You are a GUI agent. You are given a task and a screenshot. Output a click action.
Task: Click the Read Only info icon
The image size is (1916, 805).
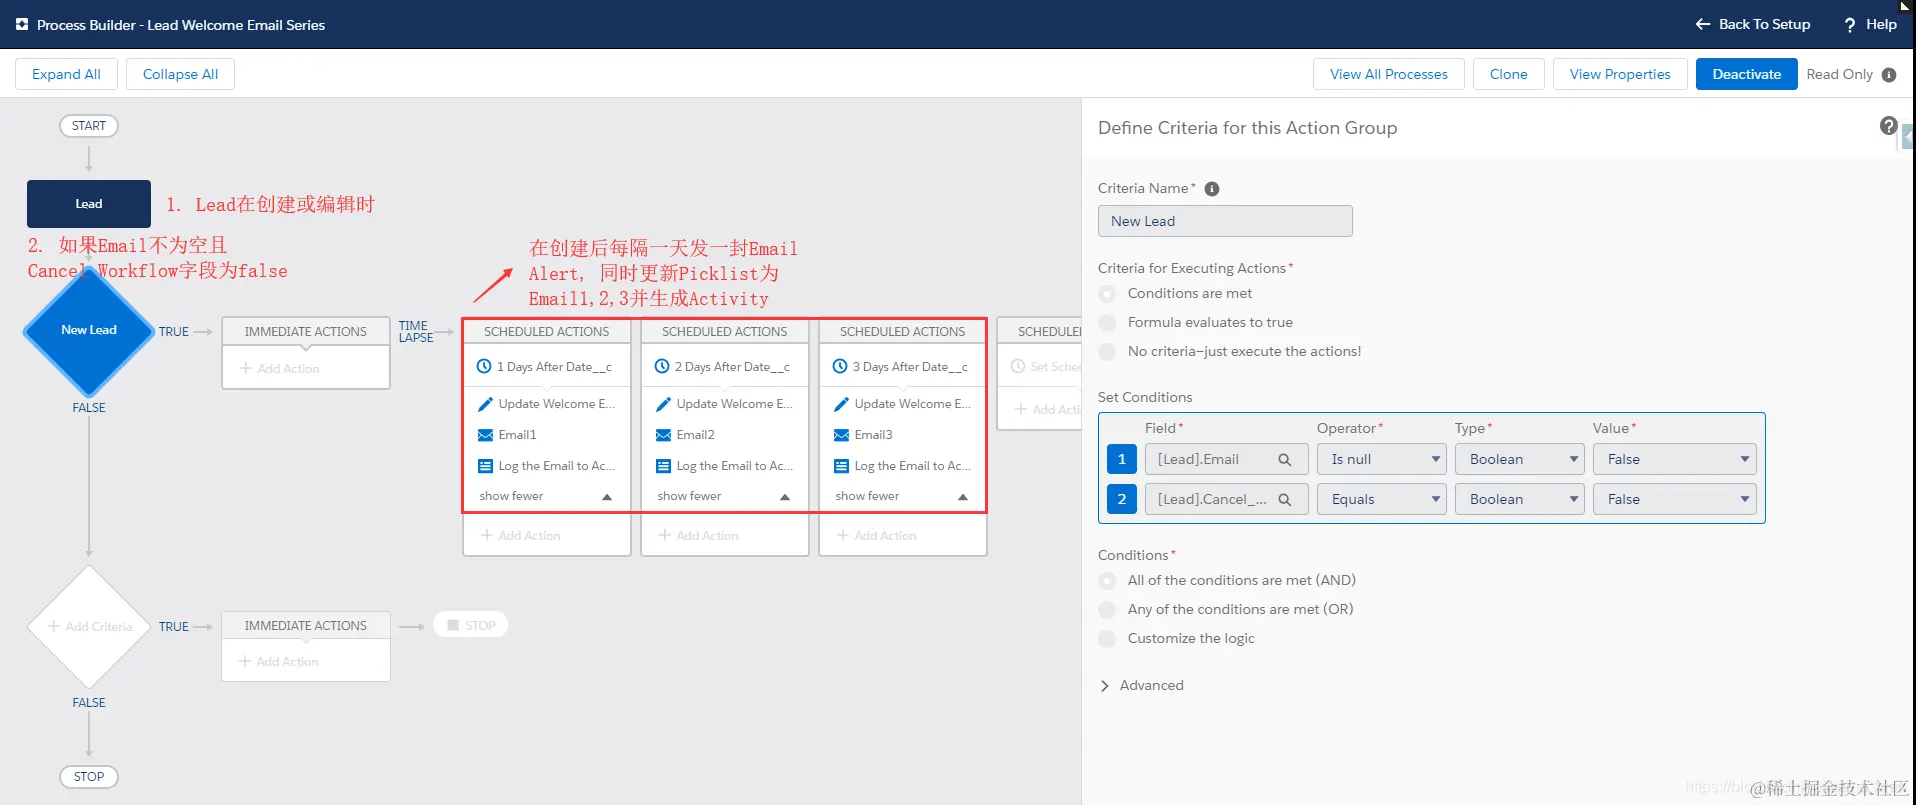point(1889,75)
